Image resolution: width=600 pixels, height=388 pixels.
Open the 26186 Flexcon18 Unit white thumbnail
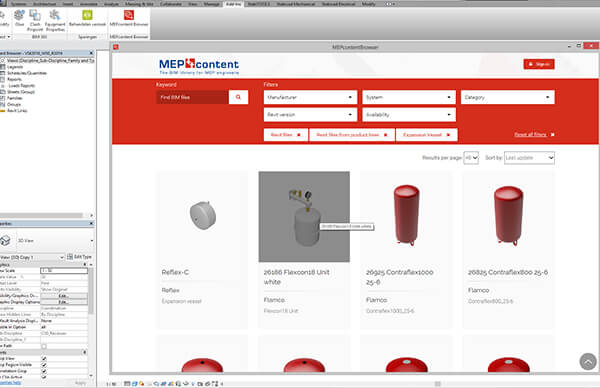tap(304, 217)
